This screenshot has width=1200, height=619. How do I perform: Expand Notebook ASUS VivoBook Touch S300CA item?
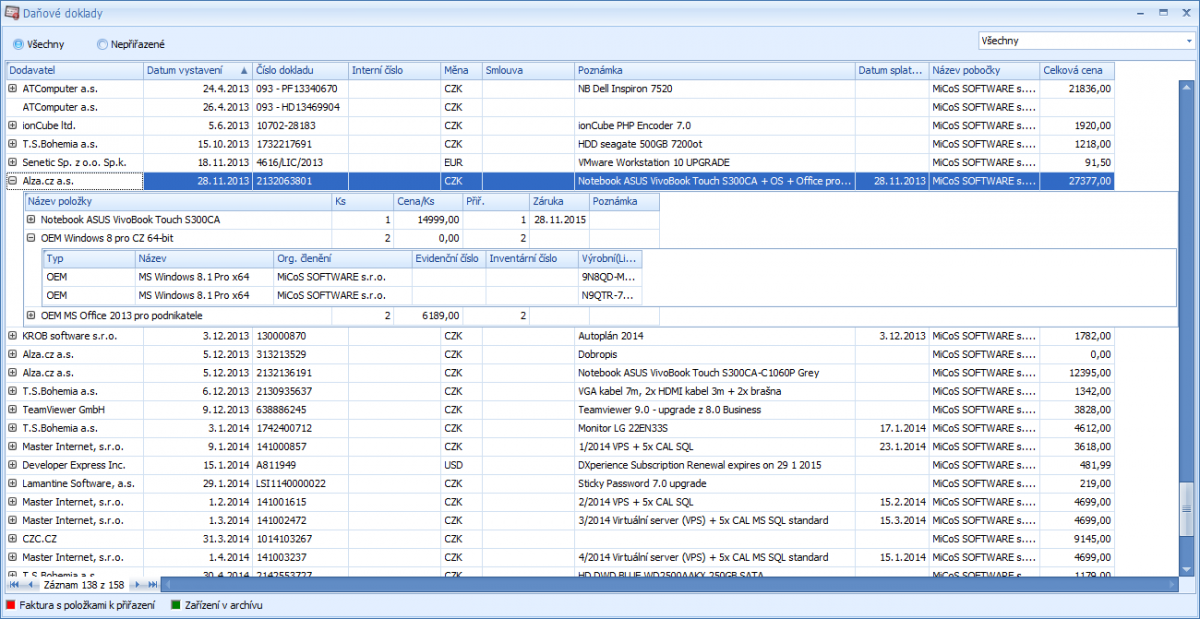coord(31,219)
